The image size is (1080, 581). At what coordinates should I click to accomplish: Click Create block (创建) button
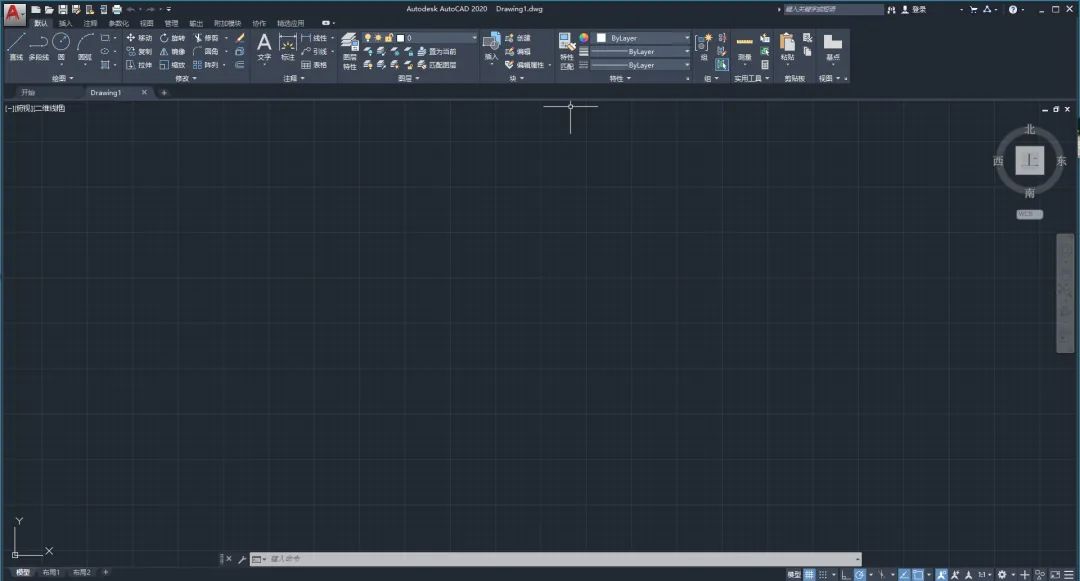point(518,38)
